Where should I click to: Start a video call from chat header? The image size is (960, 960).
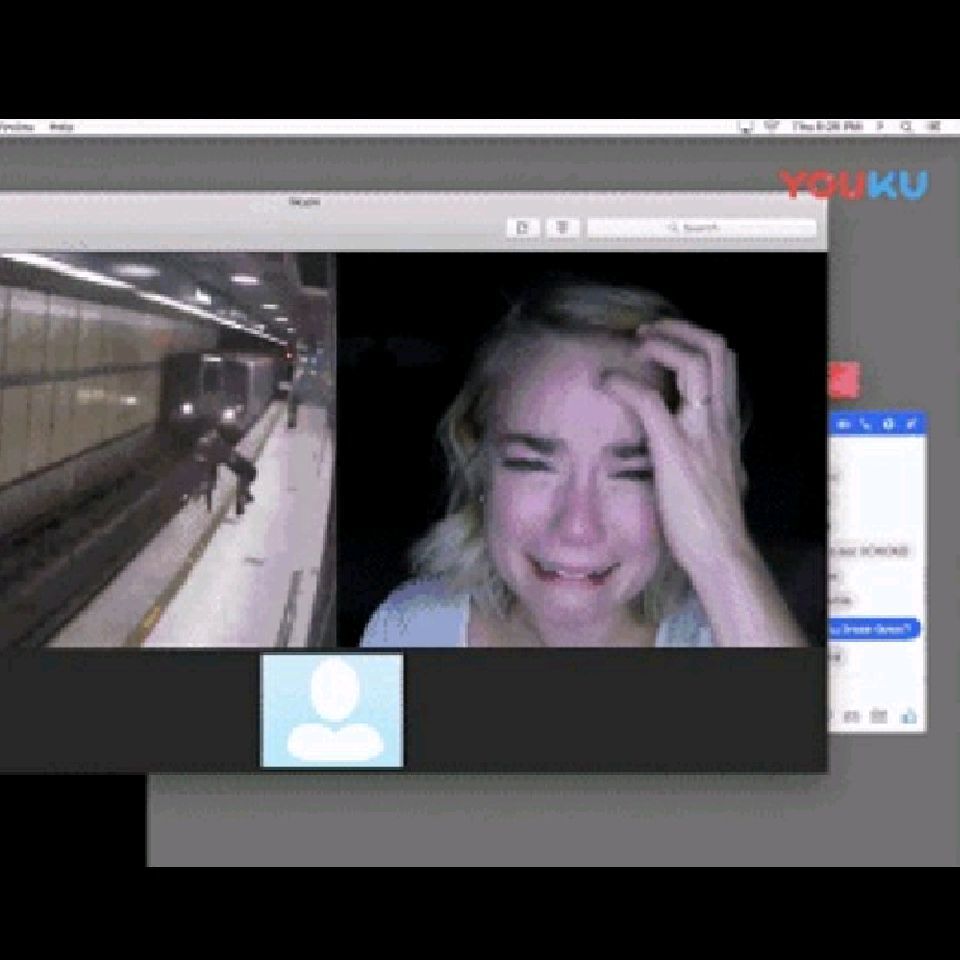[x=844, y=424]
